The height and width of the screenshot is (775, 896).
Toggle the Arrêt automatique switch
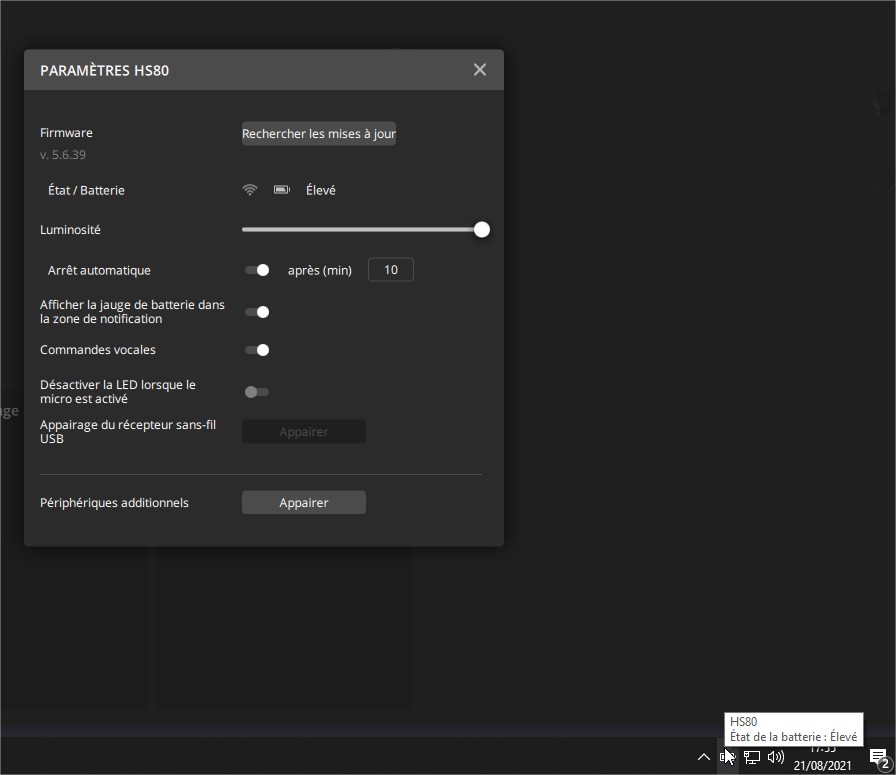click(257, 270)
